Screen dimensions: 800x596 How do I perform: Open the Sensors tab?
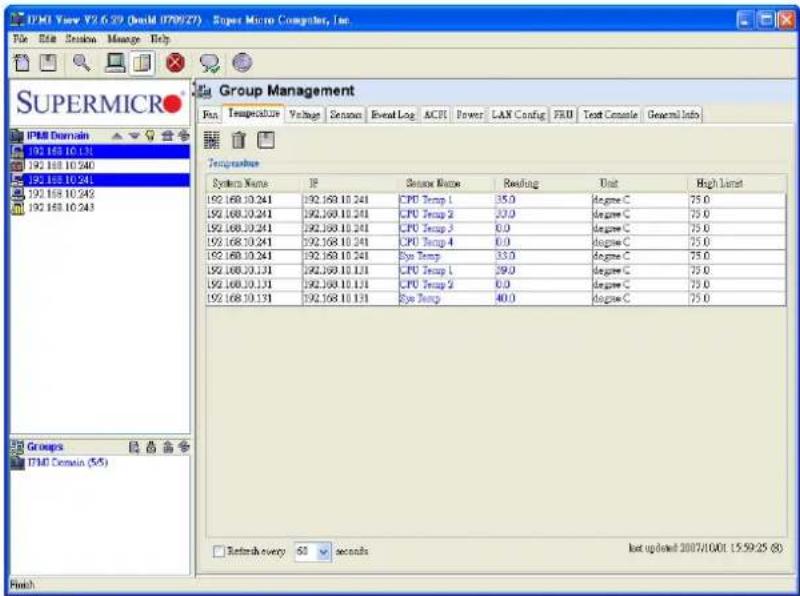click(346, 114)
